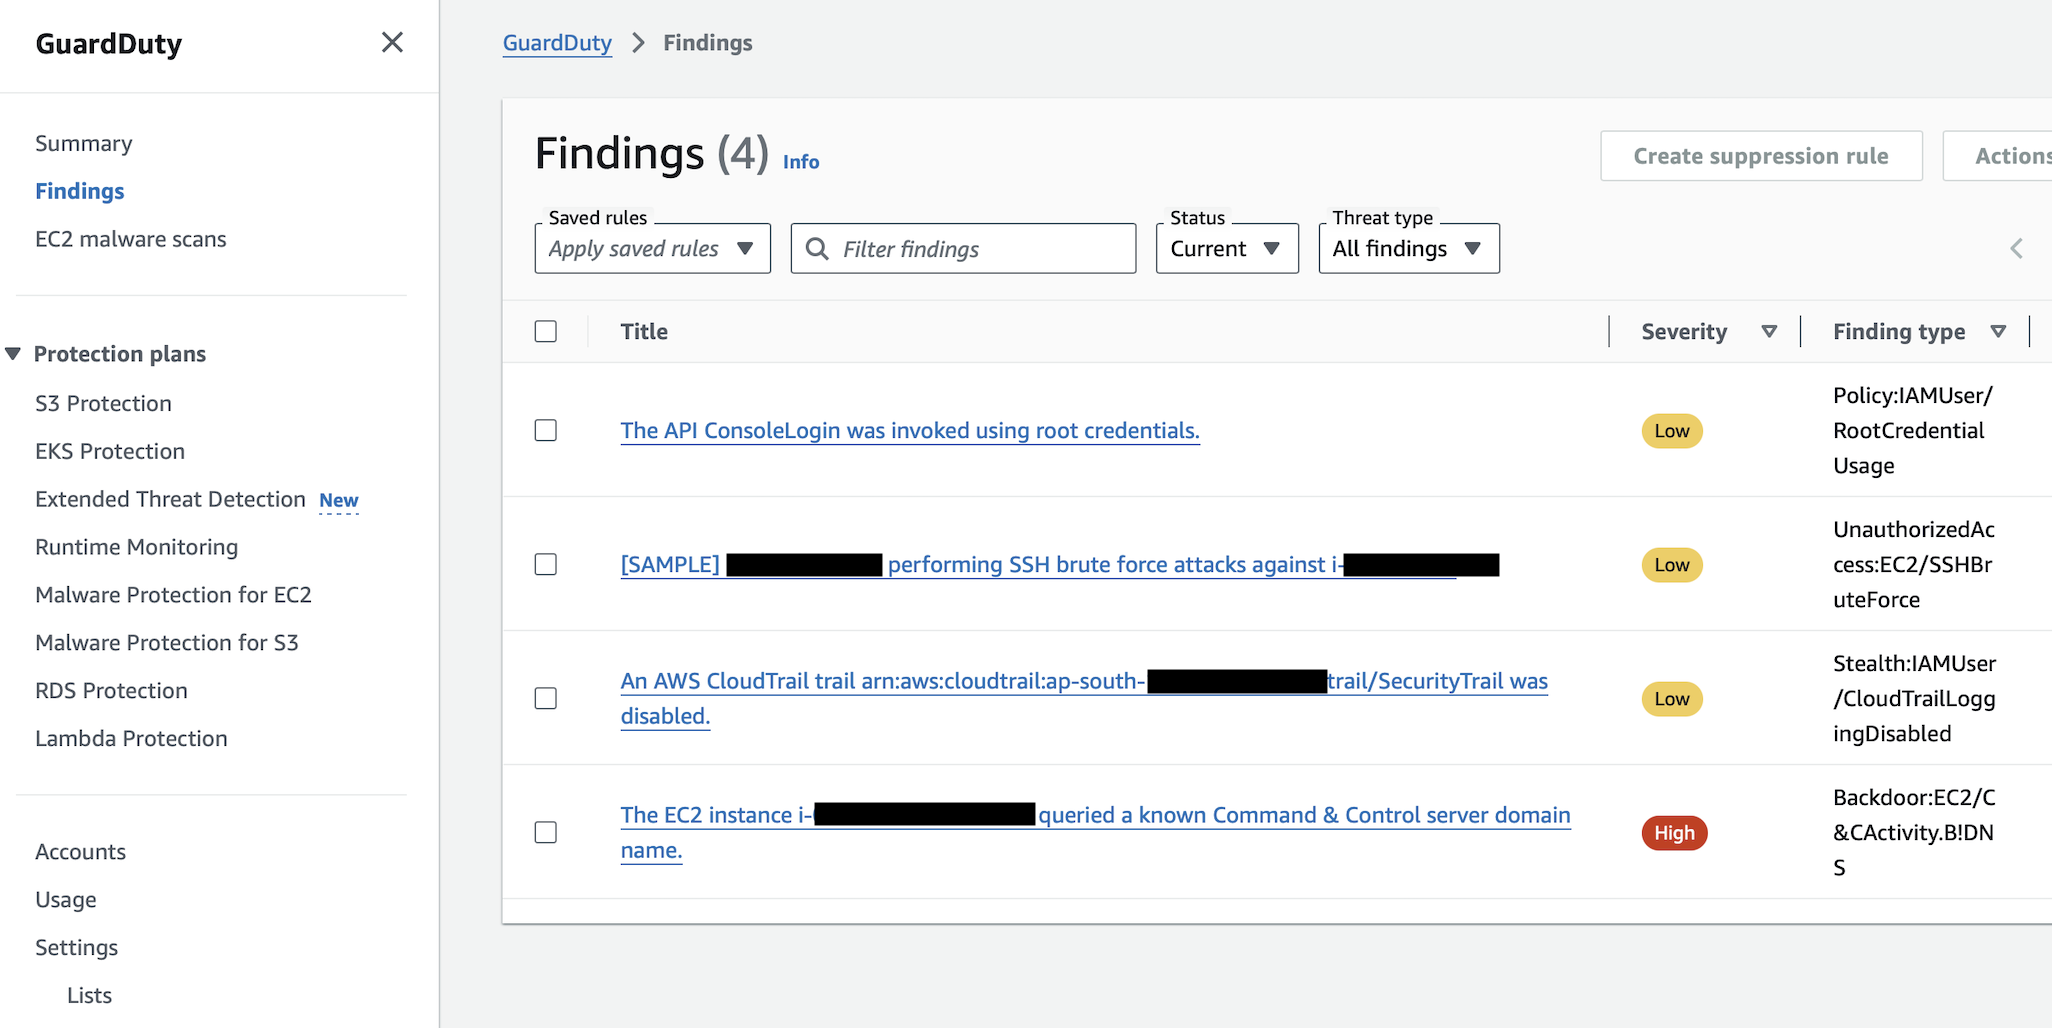The height and width of the screenshot is (1028, 2052).
Task: Check the SSH brute force finding checkbox
Action: click(x=546, y=564)
